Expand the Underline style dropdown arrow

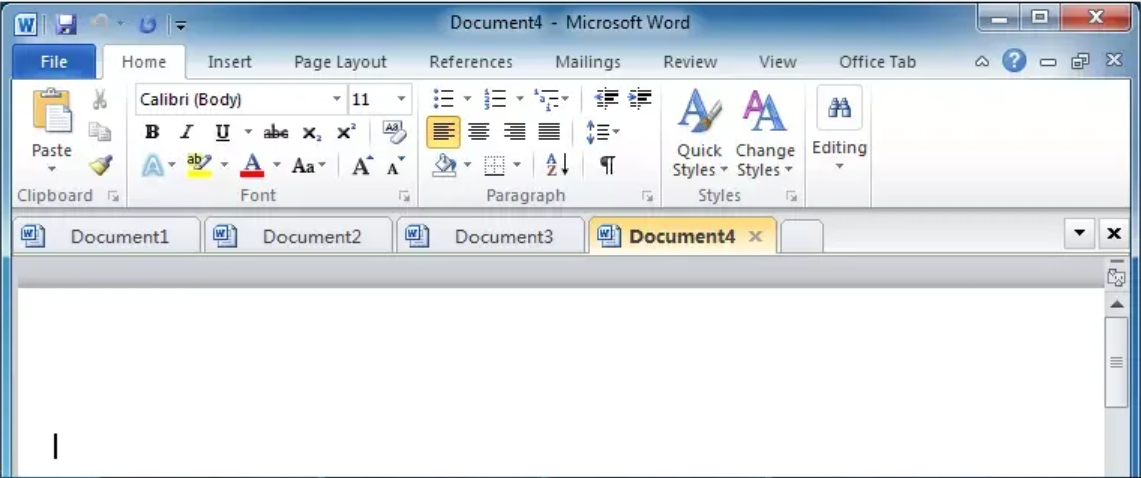tap(247, 132)
